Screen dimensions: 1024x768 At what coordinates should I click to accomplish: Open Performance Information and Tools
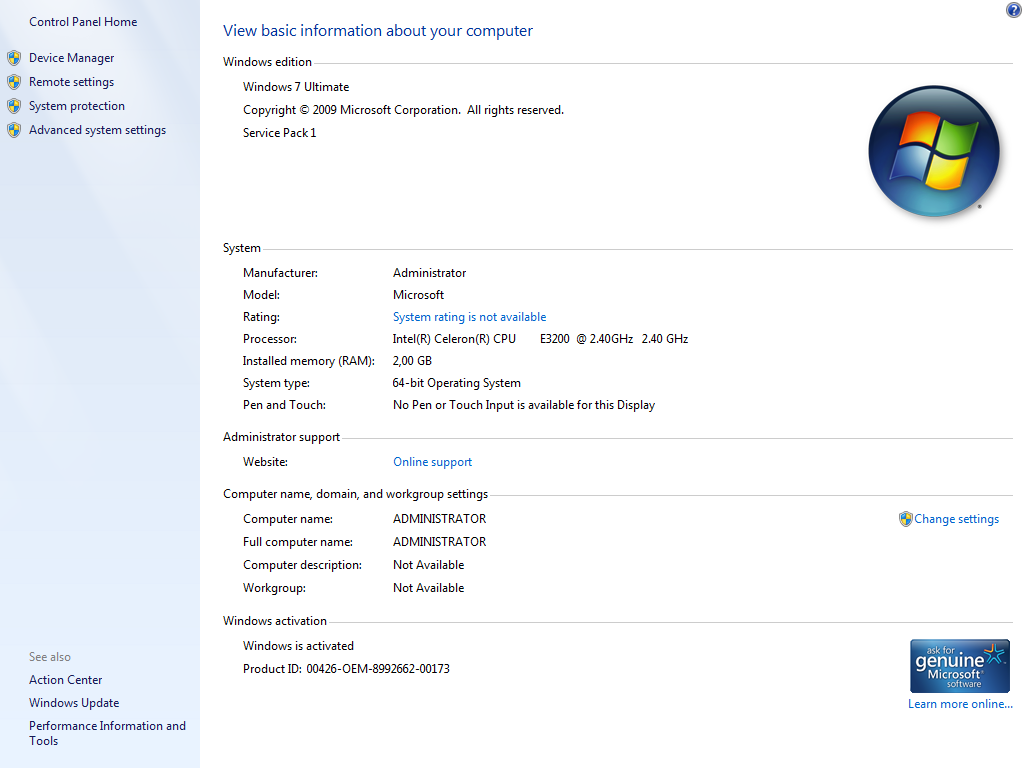107,733
